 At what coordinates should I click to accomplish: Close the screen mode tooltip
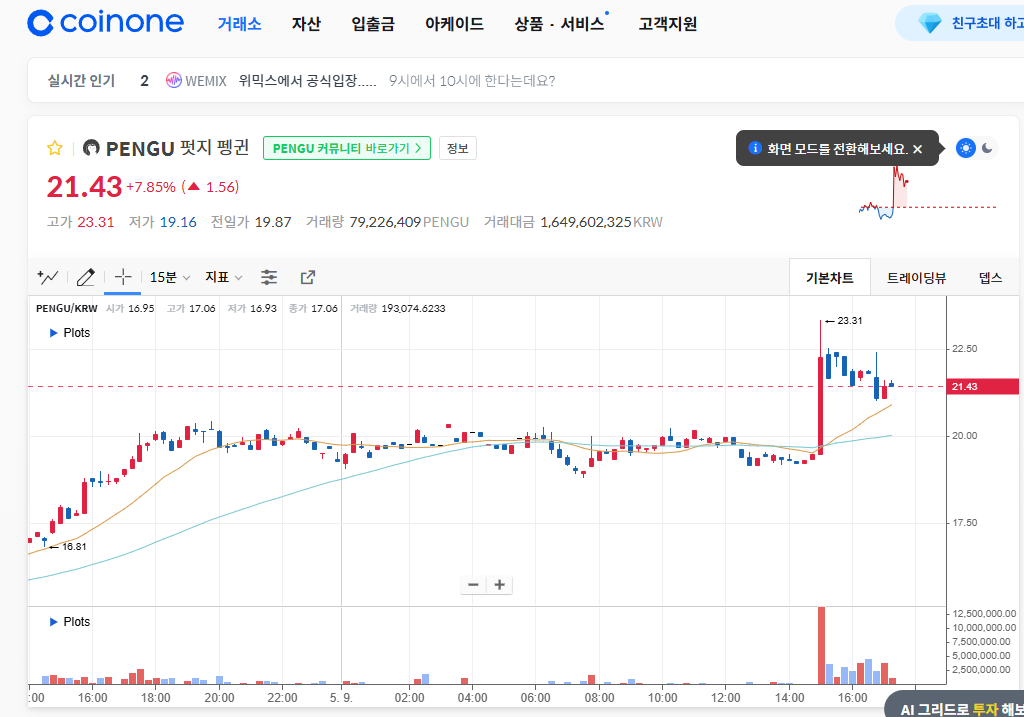click(x=918, y=149)
